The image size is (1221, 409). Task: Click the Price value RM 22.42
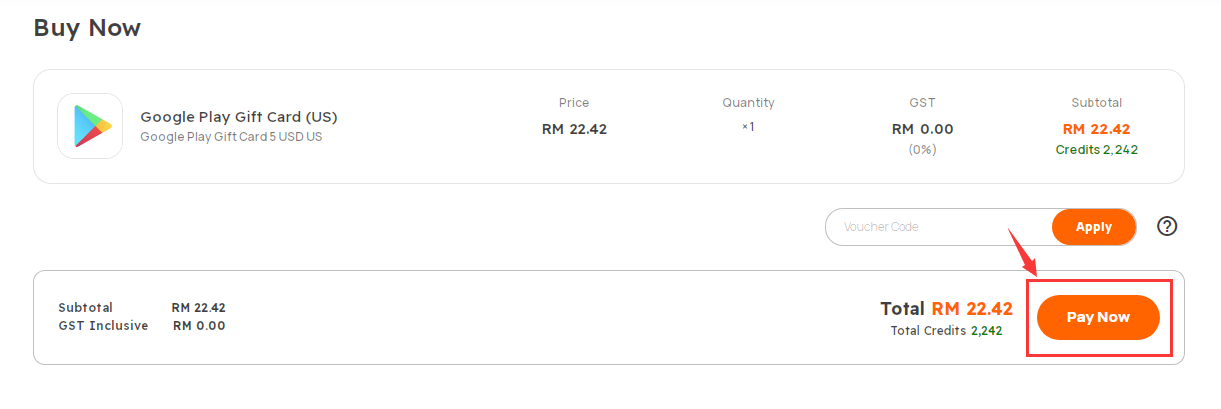[574, 129]
